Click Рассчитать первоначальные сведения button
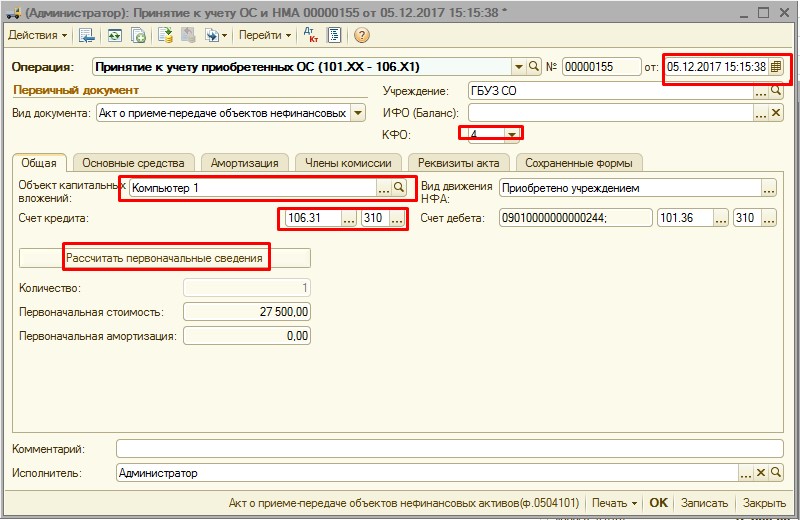 [x=165, y=258]
